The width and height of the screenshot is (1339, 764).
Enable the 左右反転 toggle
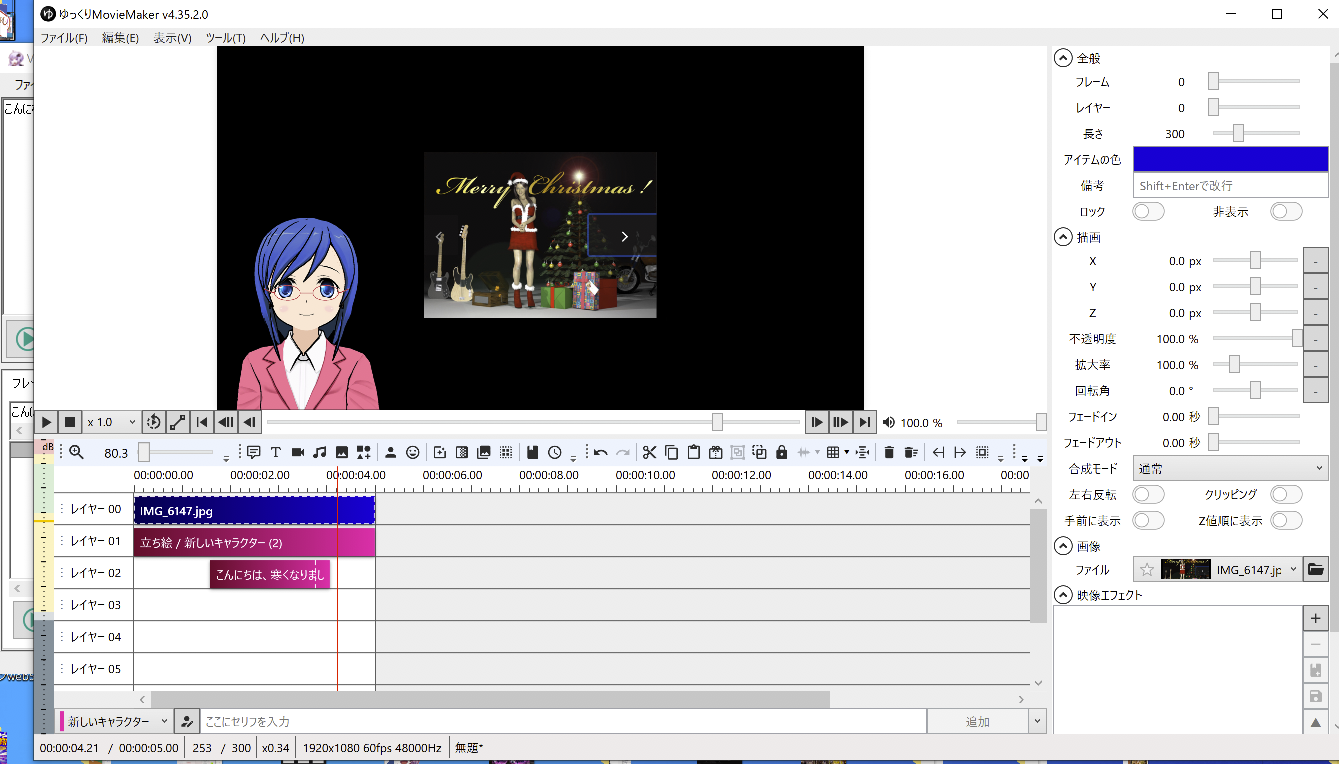click(x=1148, y=494)
